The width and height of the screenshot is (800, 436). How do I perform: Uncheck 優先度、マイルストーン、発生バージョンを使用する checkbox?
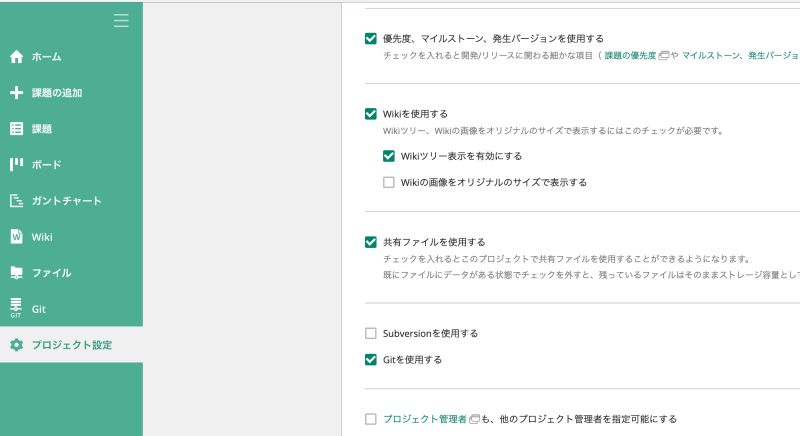[371, 39]
